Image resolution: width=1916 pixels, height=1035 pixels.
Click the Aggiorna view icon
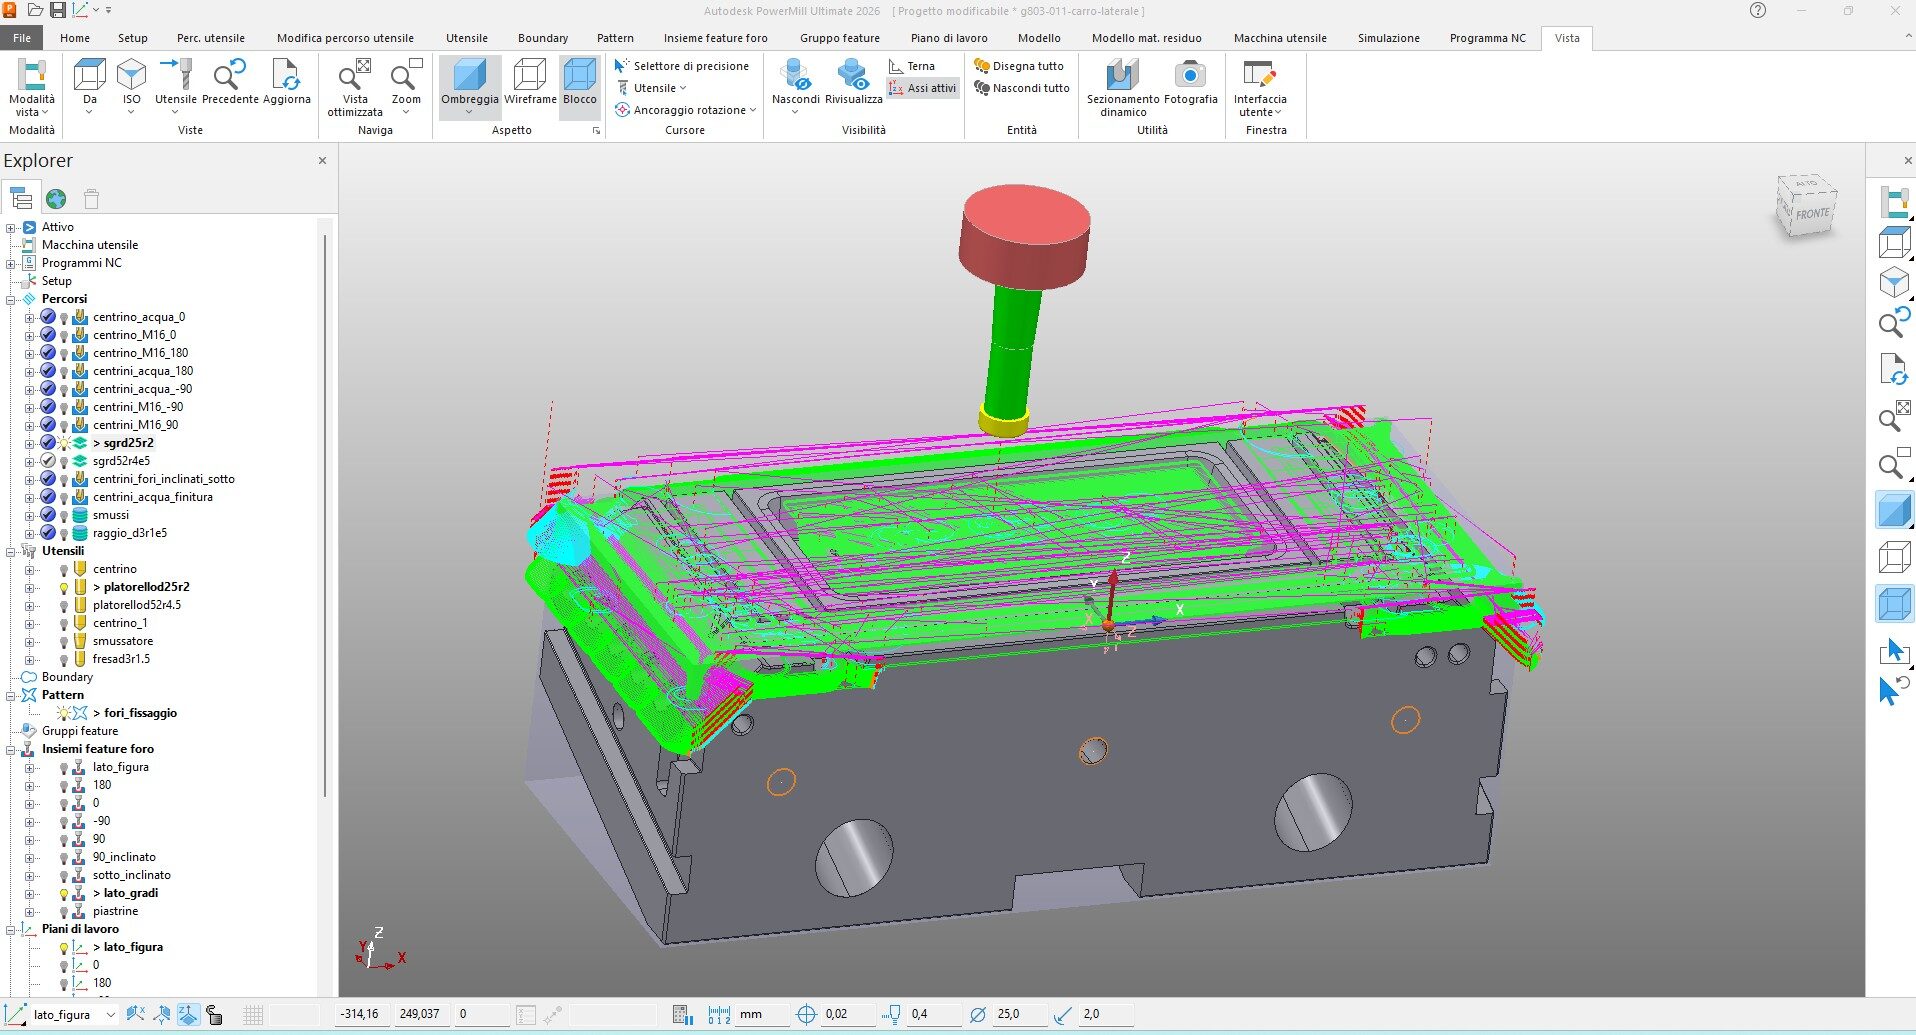point(286,76)
